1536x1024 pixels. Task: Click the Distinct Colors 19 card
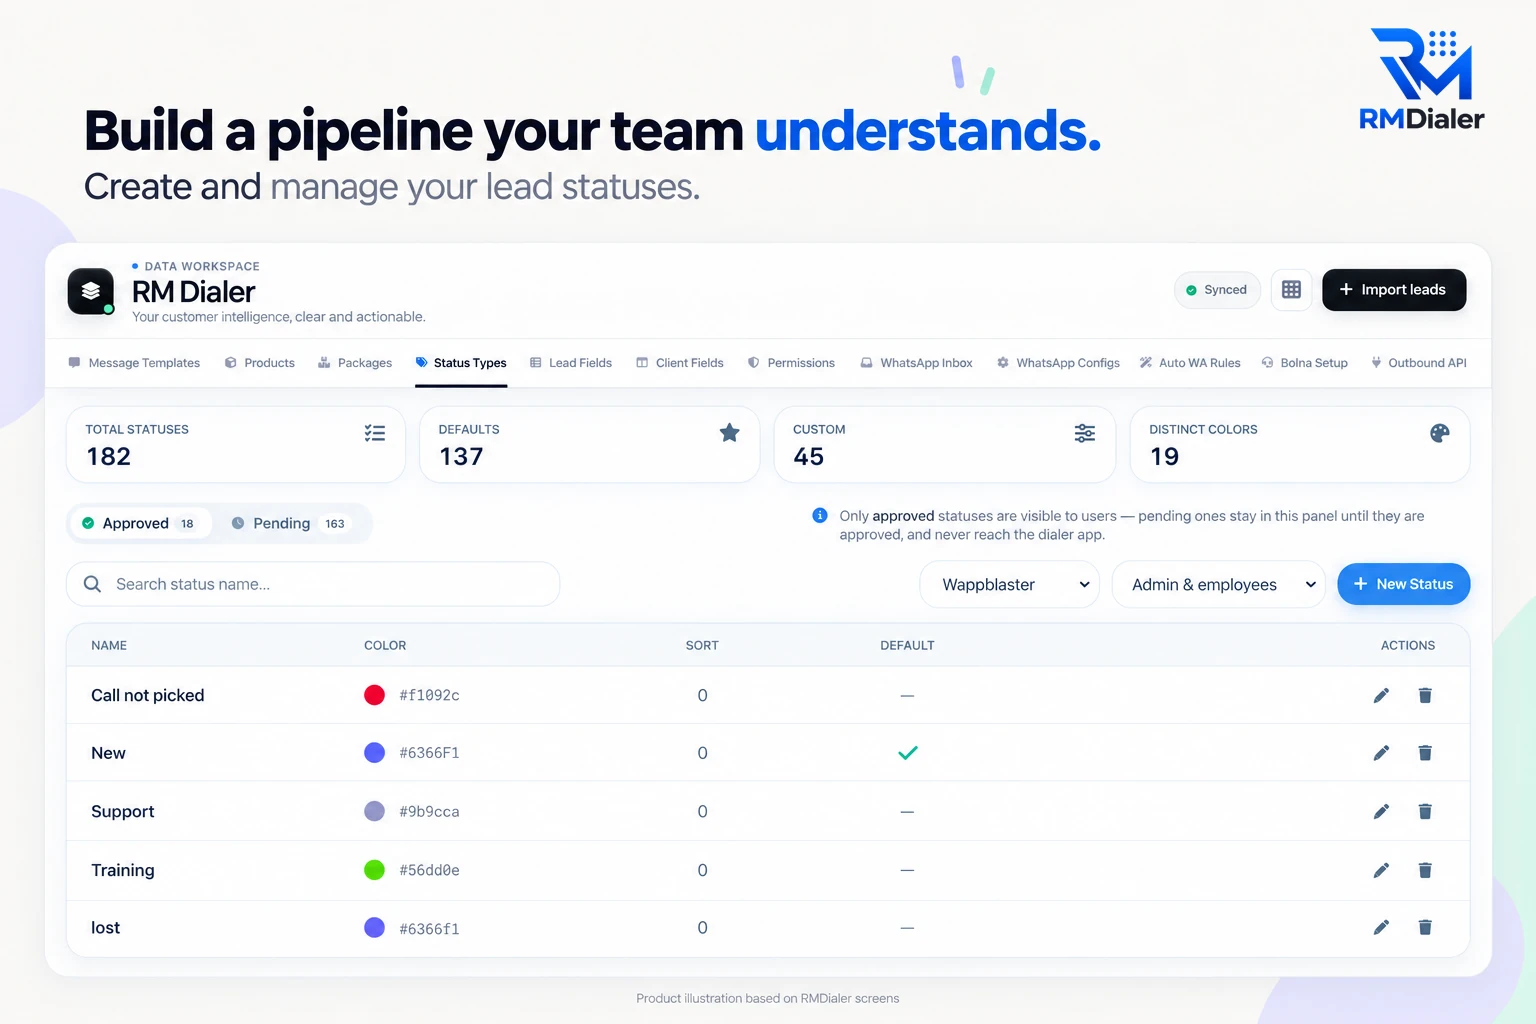pyautogui.click(x=1300, y=444)
